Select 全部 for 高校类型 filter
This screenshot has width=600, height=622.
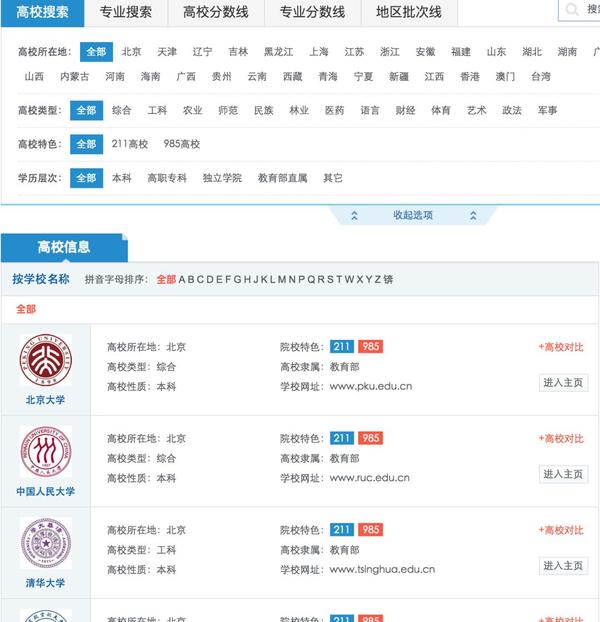(x=86, y=110)
